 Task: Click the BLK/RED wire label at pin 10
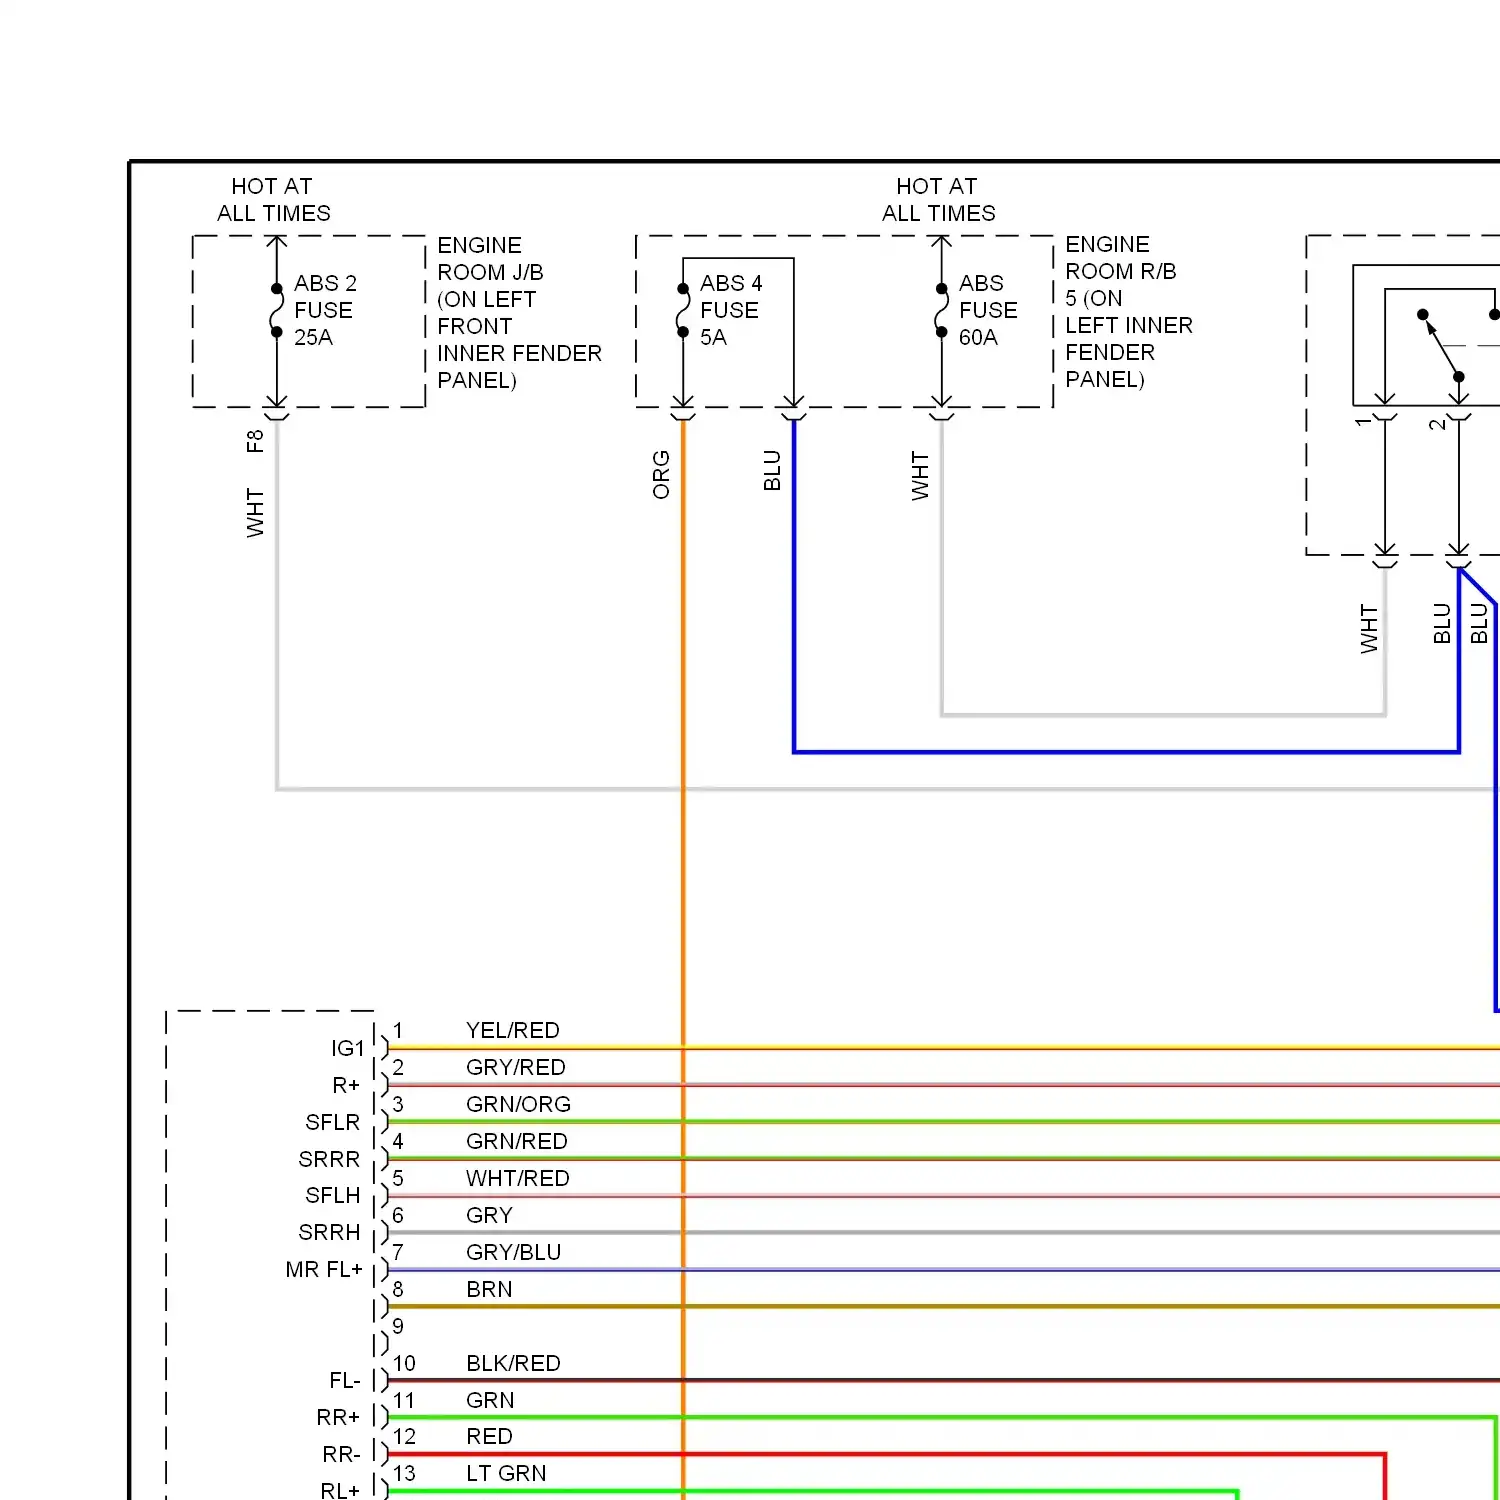click(x=513, y=1363)
